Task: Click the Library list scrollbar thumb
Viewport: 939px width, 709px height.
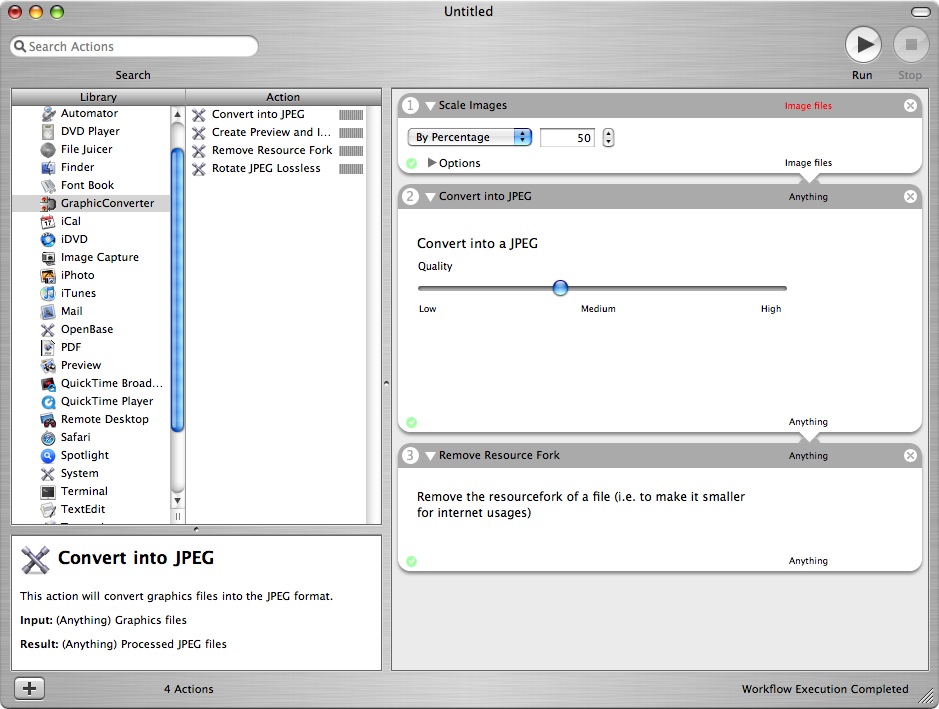Action: tap(177, 289)
